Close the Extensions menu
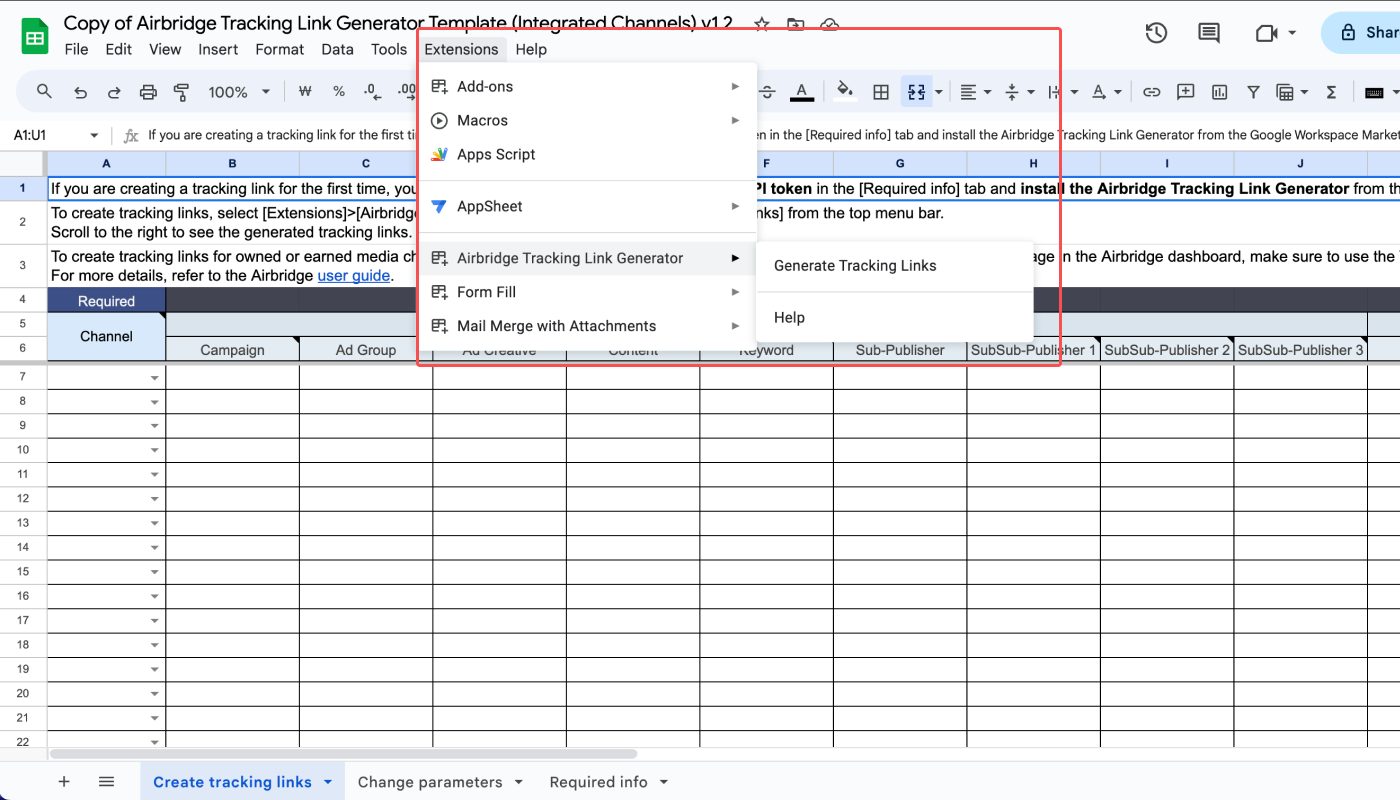 click(x=461, y=49)
